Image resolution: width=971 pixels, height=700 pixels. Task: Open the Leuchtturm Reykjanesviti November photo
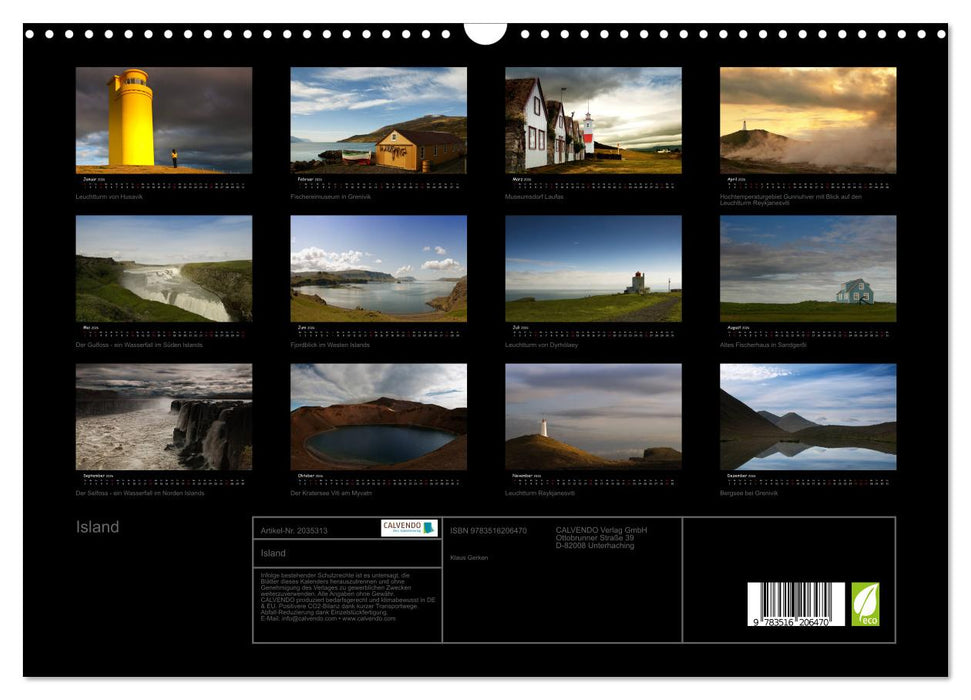pos(593,416)
